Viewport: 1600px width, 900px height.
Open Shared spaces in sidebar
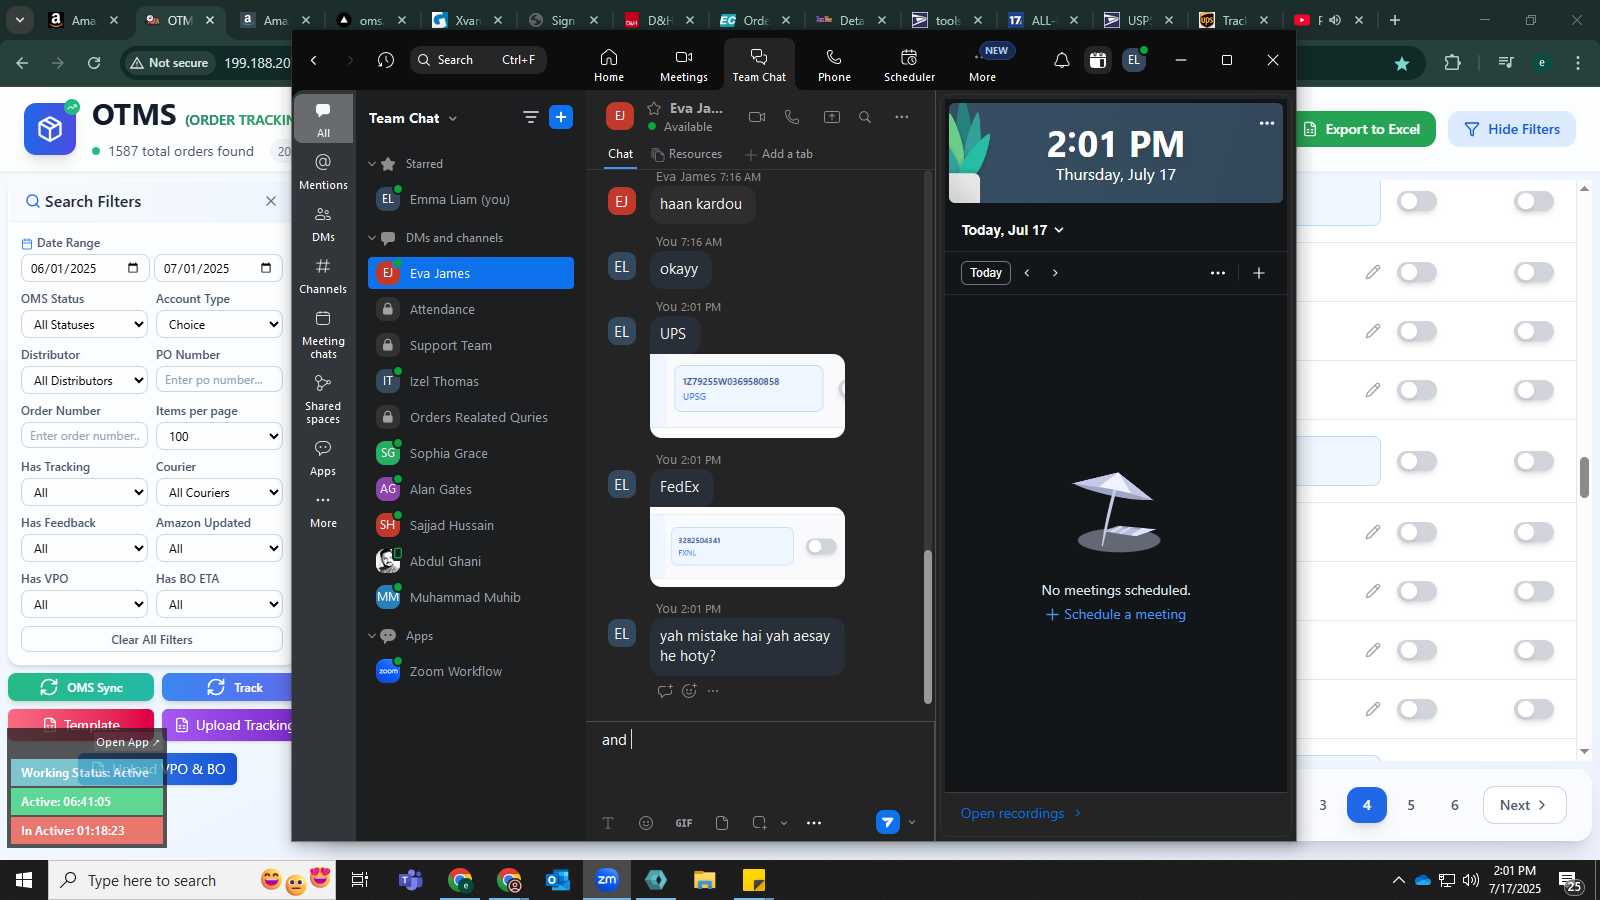tap(323, 399)
